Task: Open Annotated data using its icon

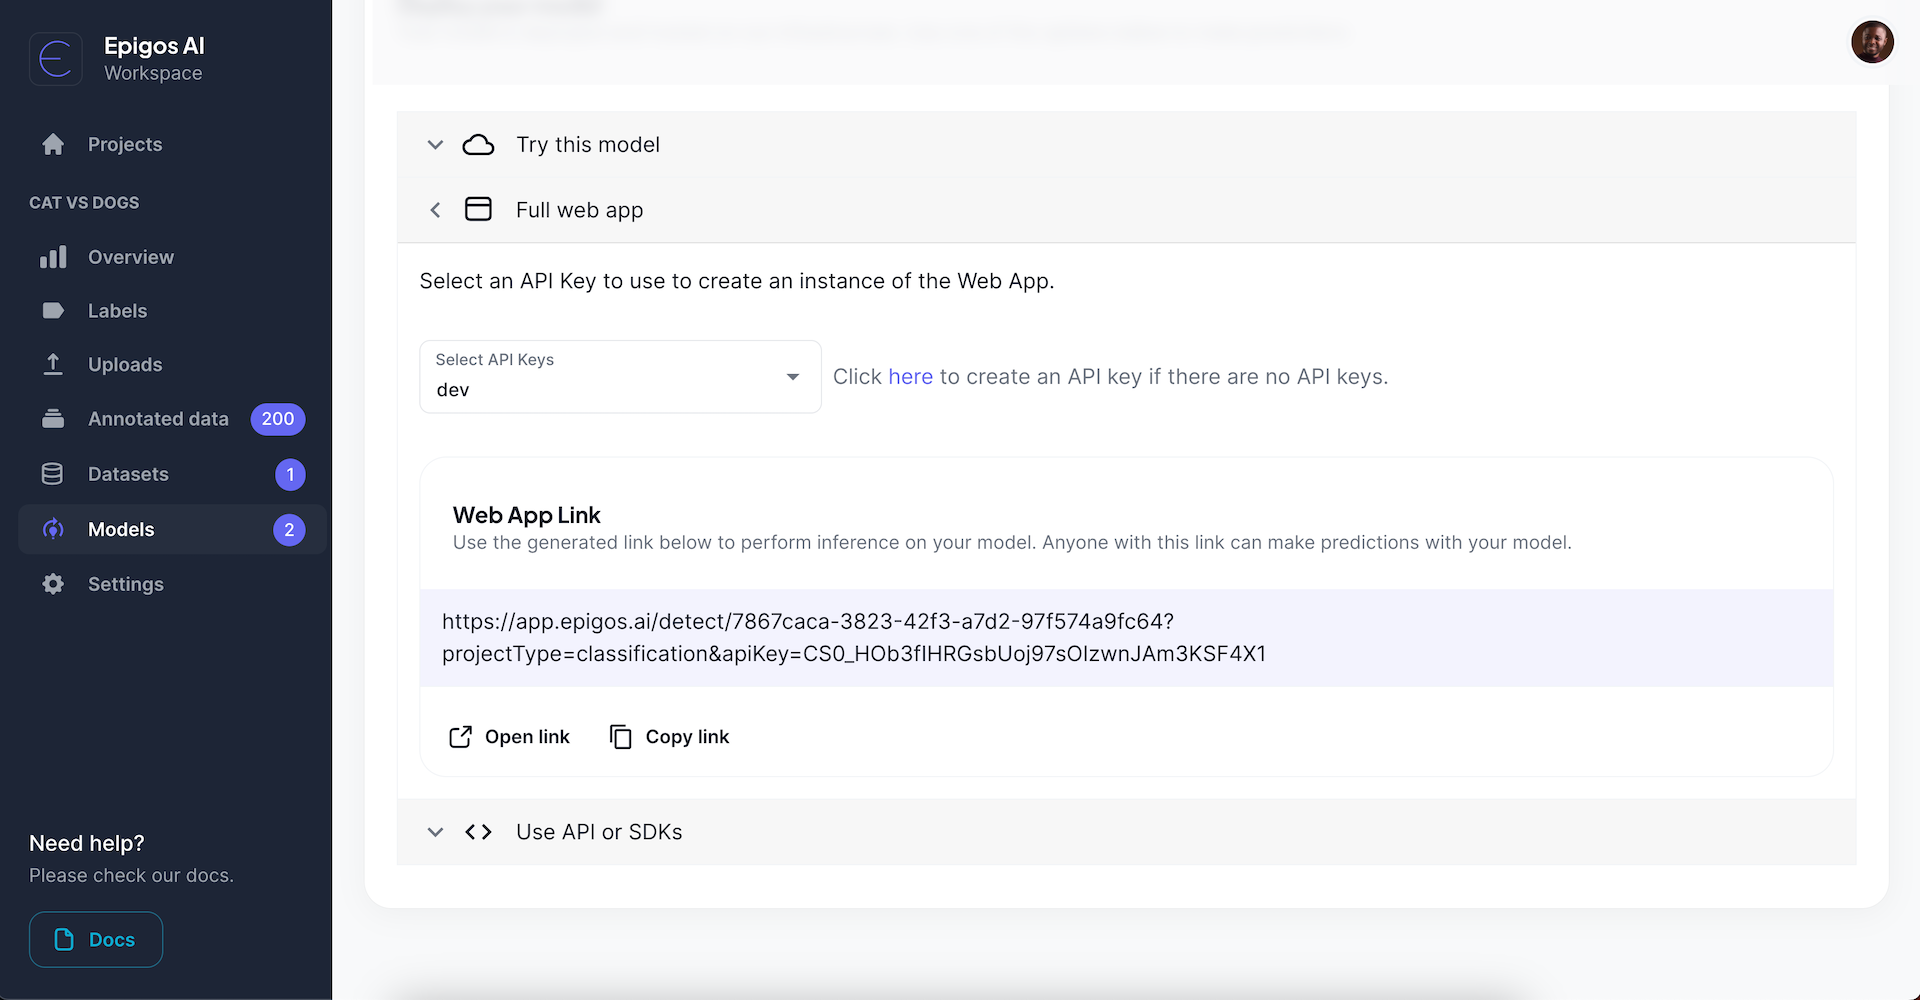Action: tap(52, 418)
